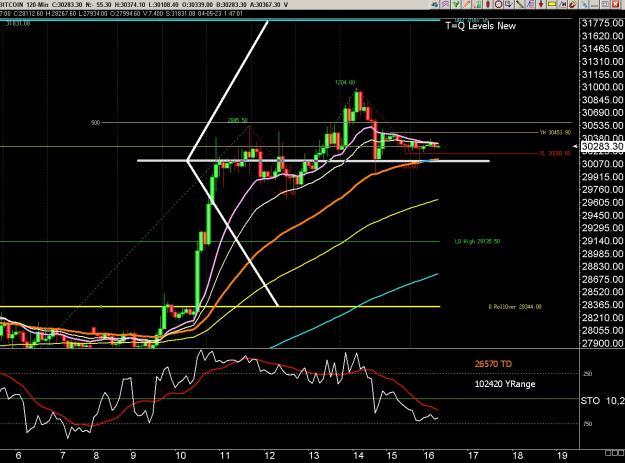
Task: Click the 31831.00 label at top left
Action: click(18, 23)
